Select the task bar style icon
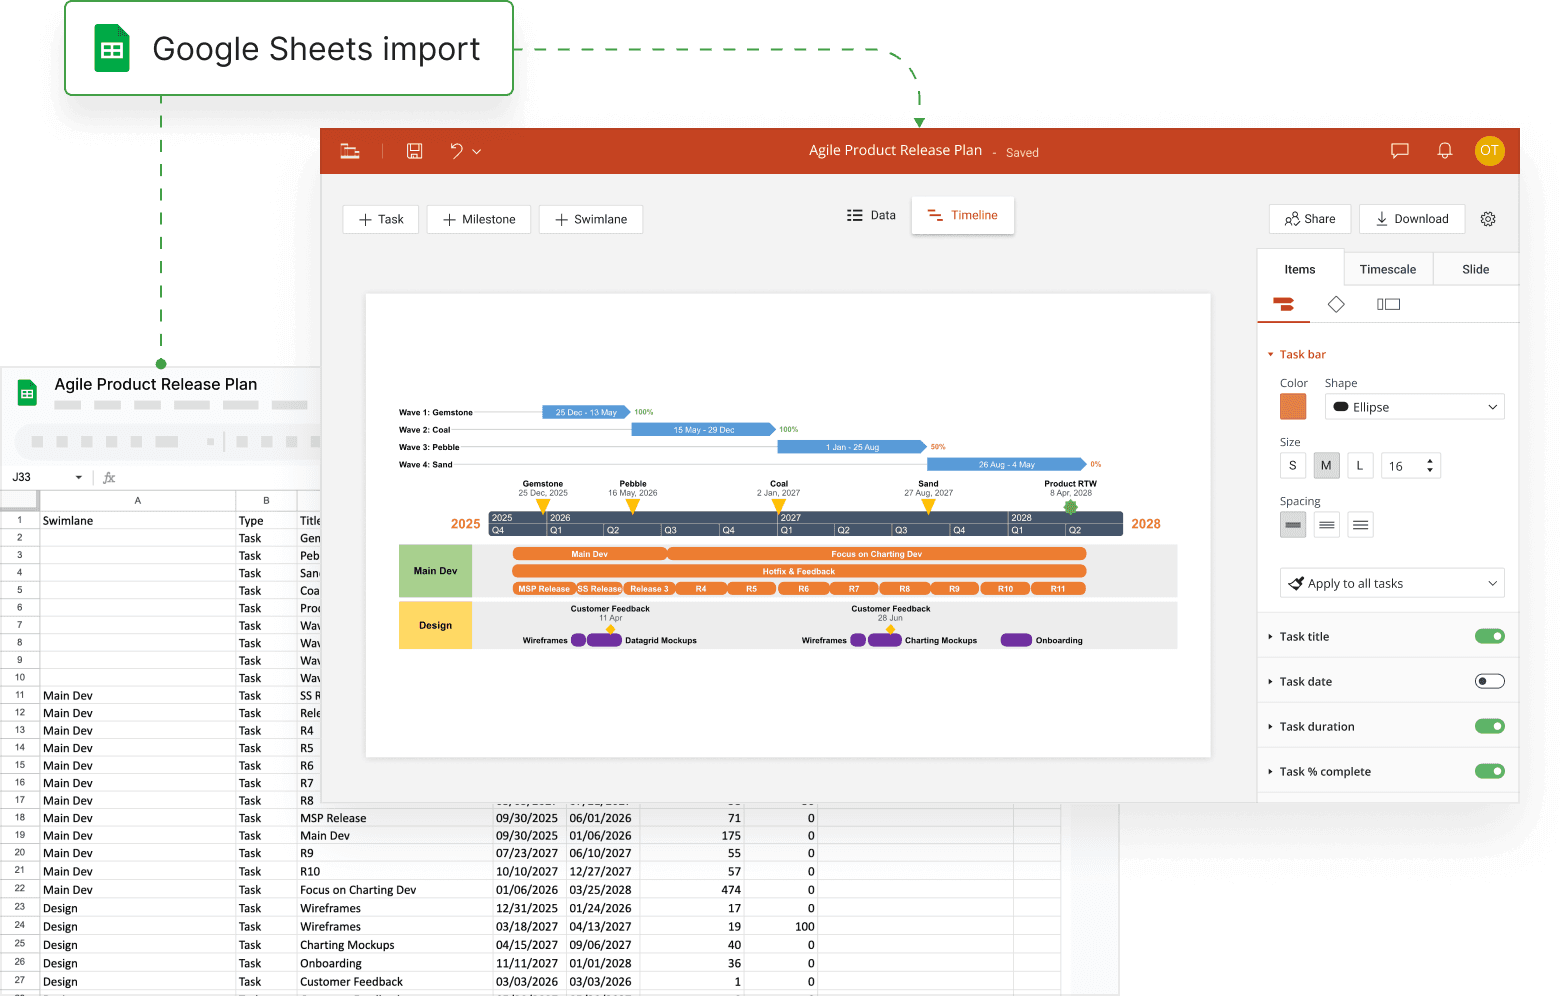The width and height of the screenshot is (1560, 996). [x=1284, y=304]
